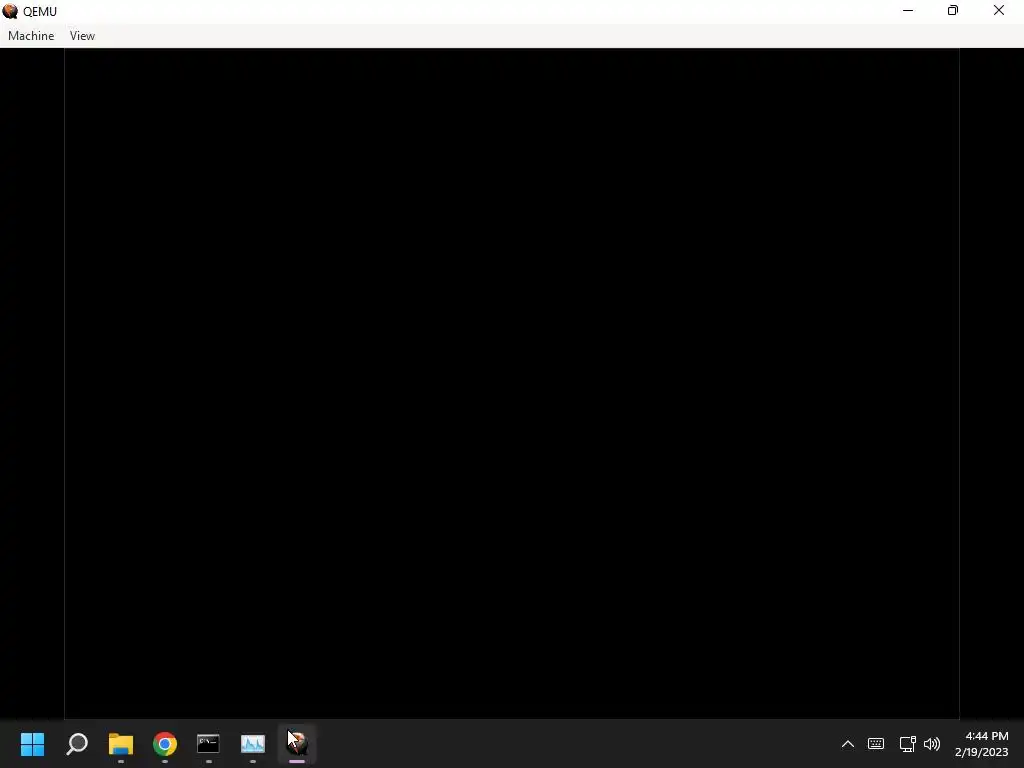Select the QEMU icon in the taskbar
This screenshot has height=768, width=1024.
coord(297,744)
